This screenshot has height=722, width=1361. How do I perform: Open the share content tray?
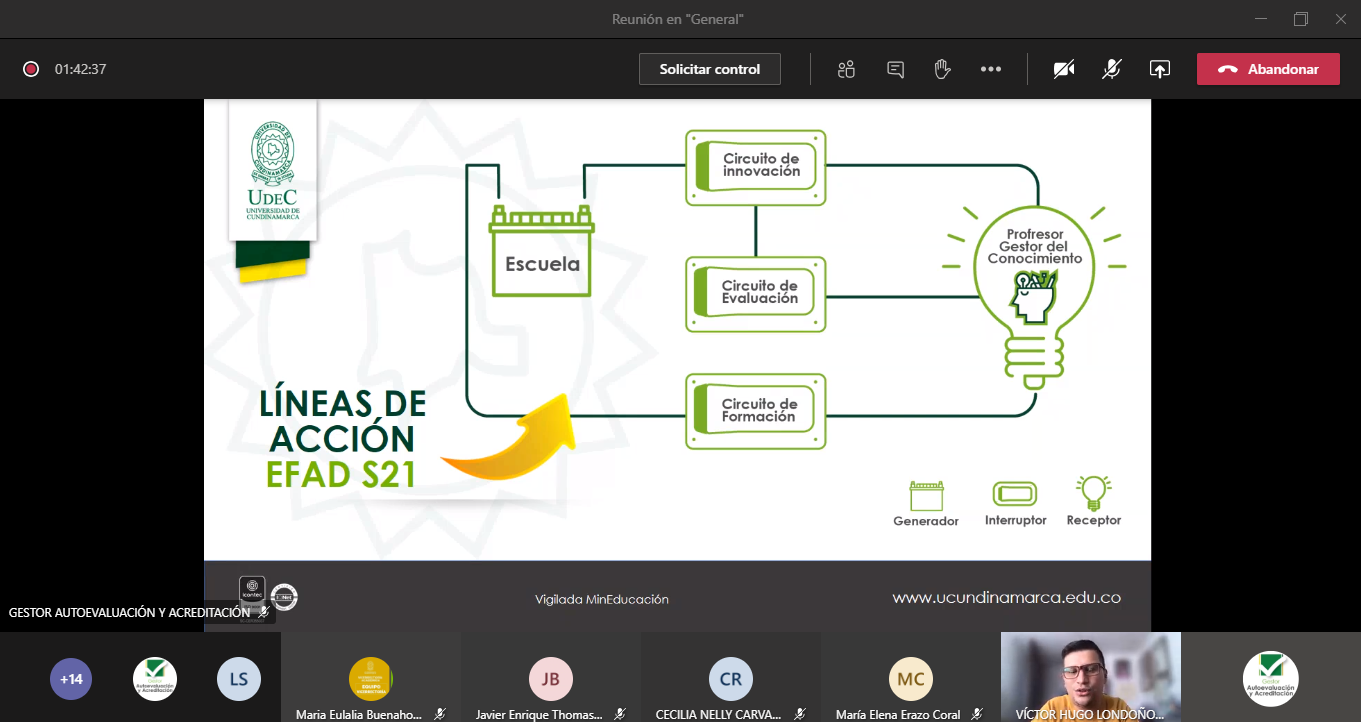pos(1160,69)
